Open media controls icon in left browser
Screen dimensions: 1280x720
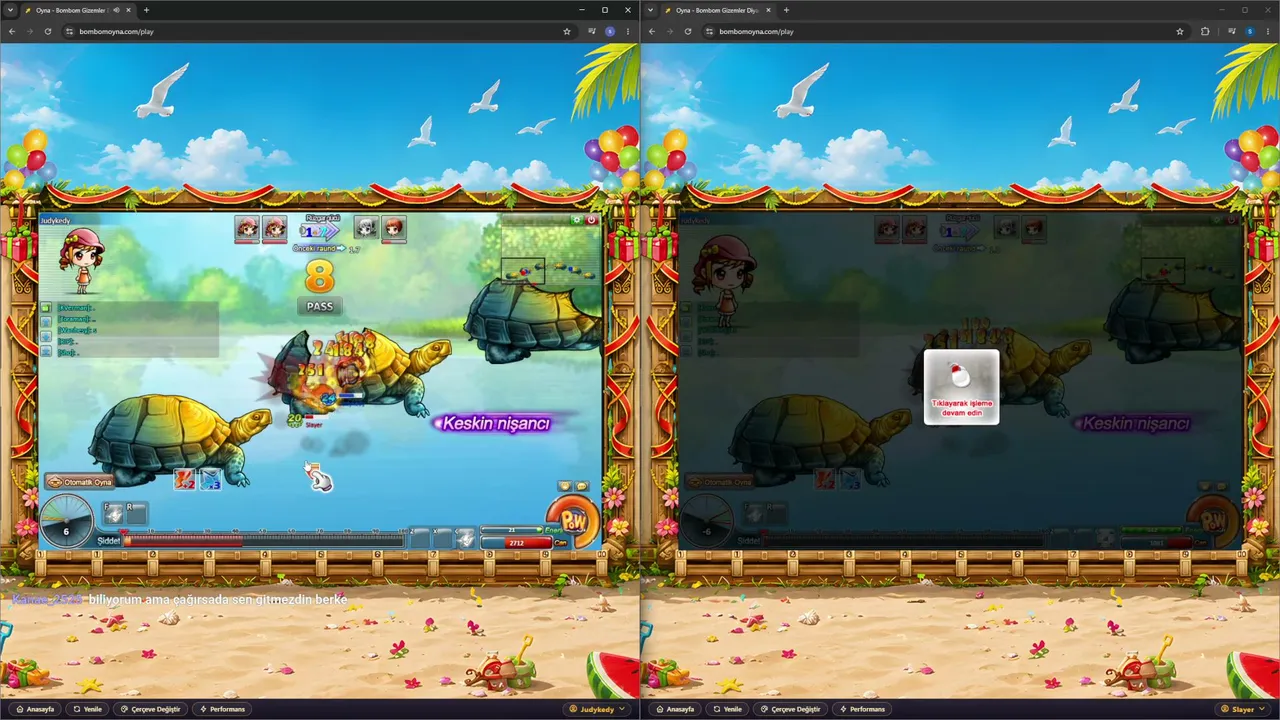(593, 31)
